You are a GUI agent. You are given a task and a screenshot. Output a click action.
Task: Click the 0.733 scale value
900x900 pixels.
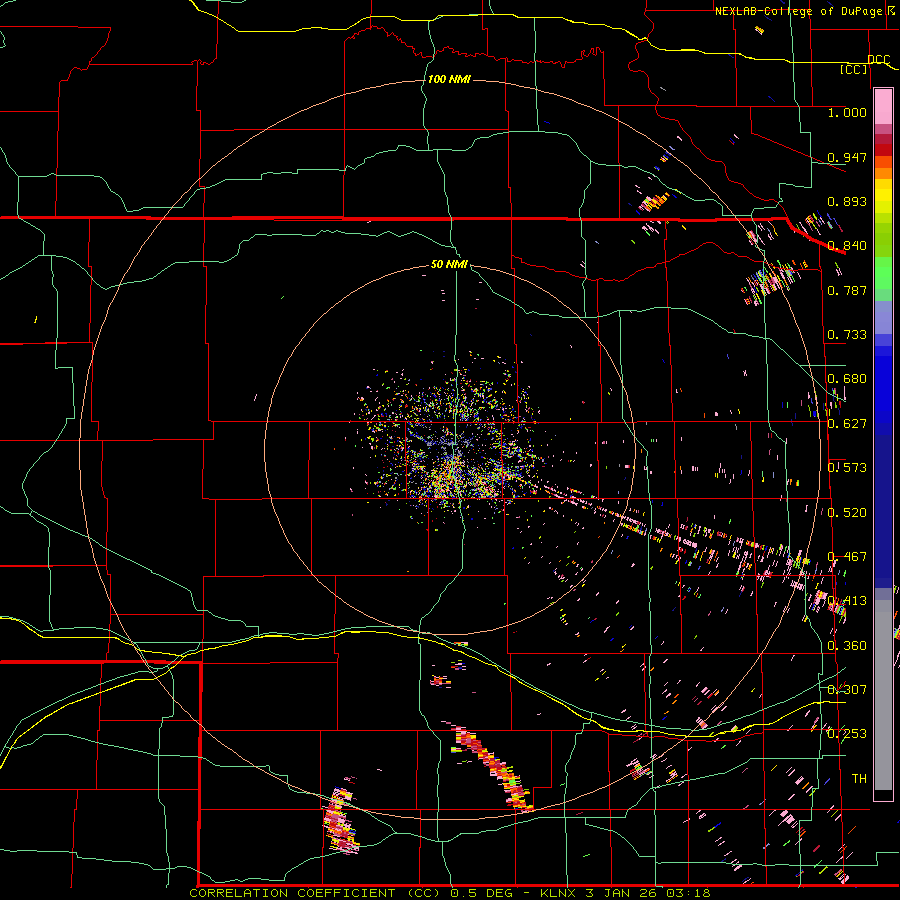tap(847, 335)
